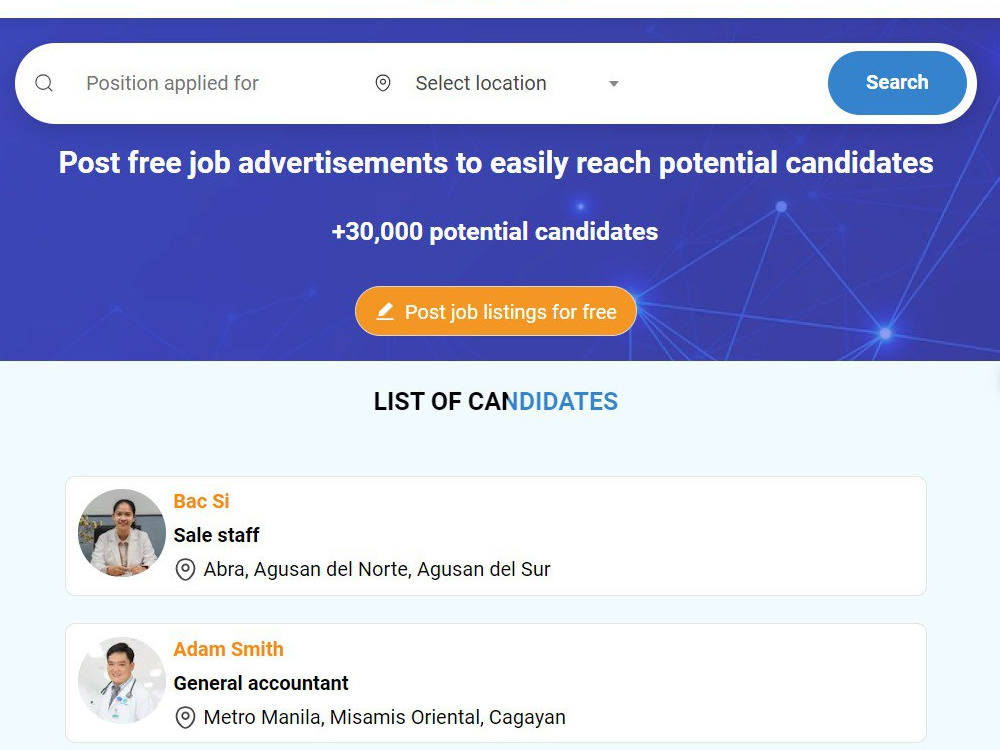1000x750 pixels.
Task: Expand the Select location dropdown arrow
Action: pyautogui.click(x=614, y=84)
